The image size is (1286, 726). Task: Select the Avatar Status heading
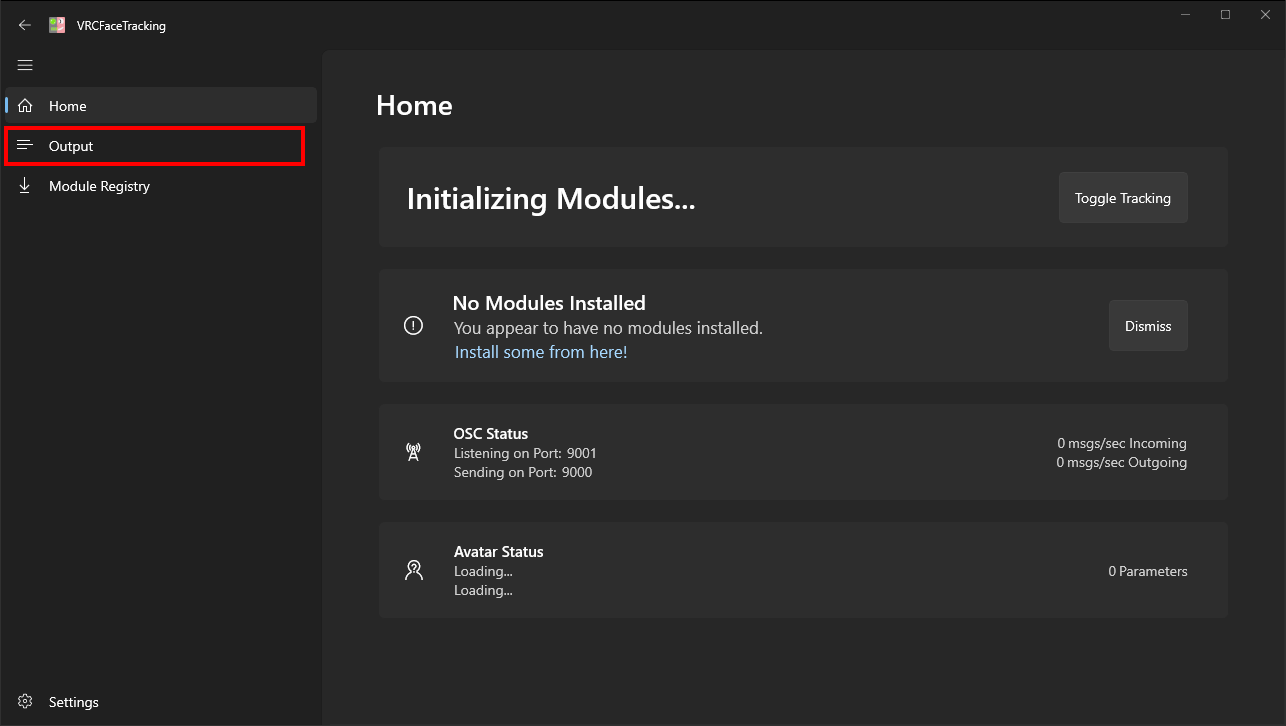pos(498,552)
